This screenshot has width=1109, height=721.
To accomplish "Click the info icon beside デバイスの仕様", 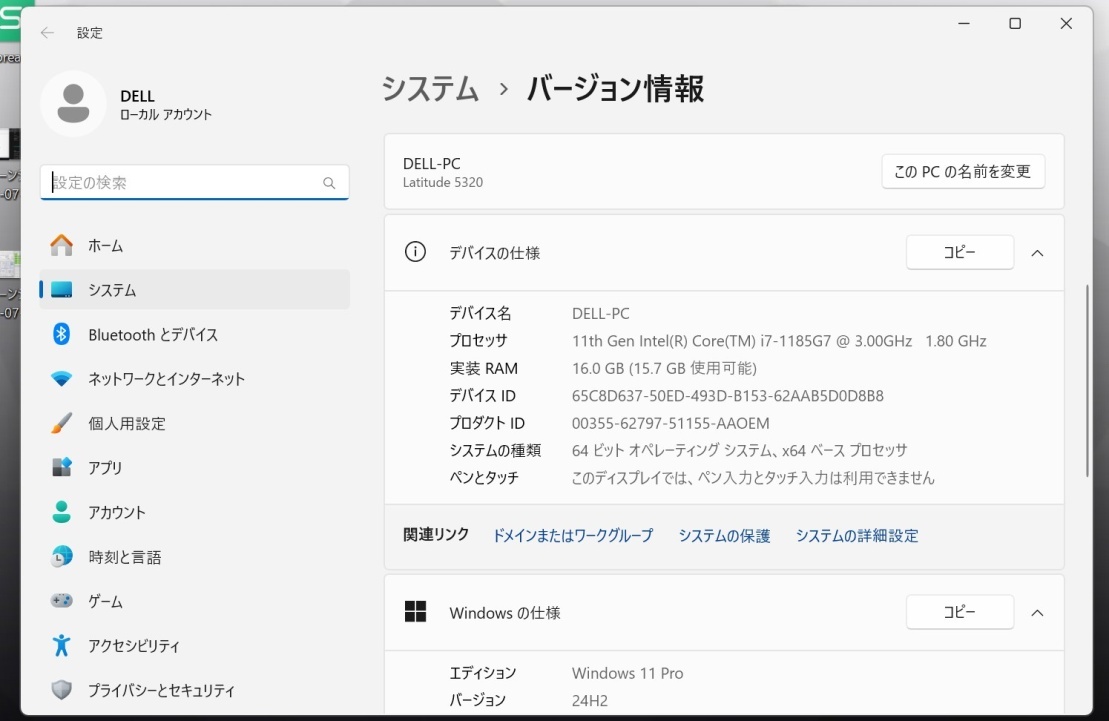I will (415, 252).
